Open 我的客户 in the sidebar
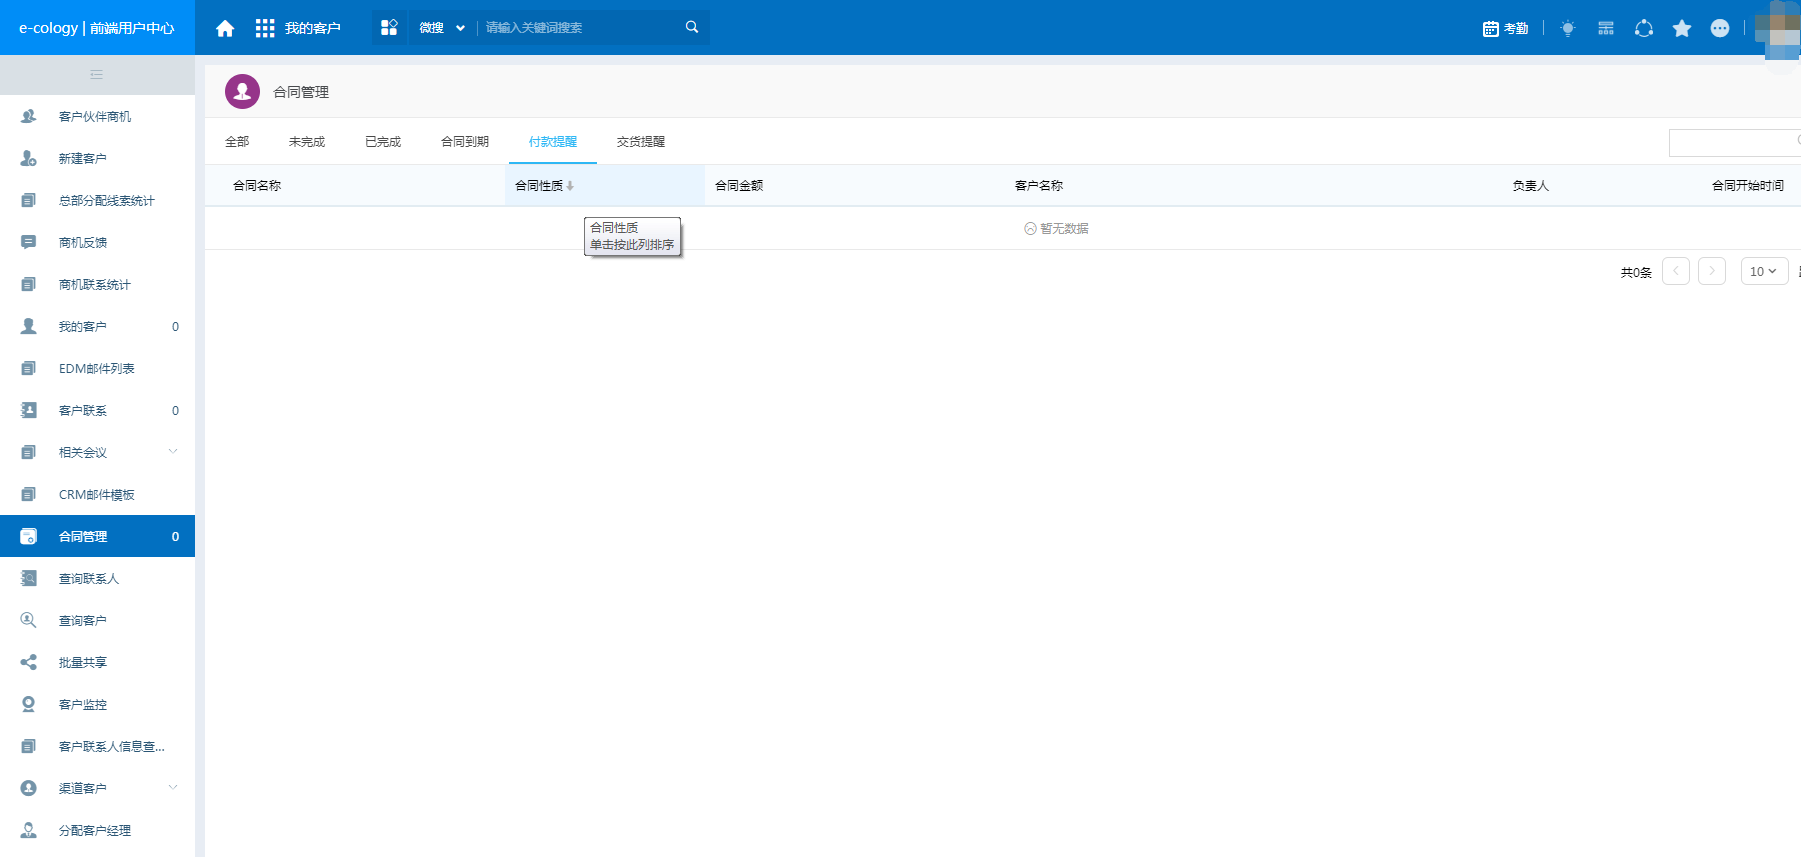This screenshot has width=1801, height=857. tap(97, 327)
